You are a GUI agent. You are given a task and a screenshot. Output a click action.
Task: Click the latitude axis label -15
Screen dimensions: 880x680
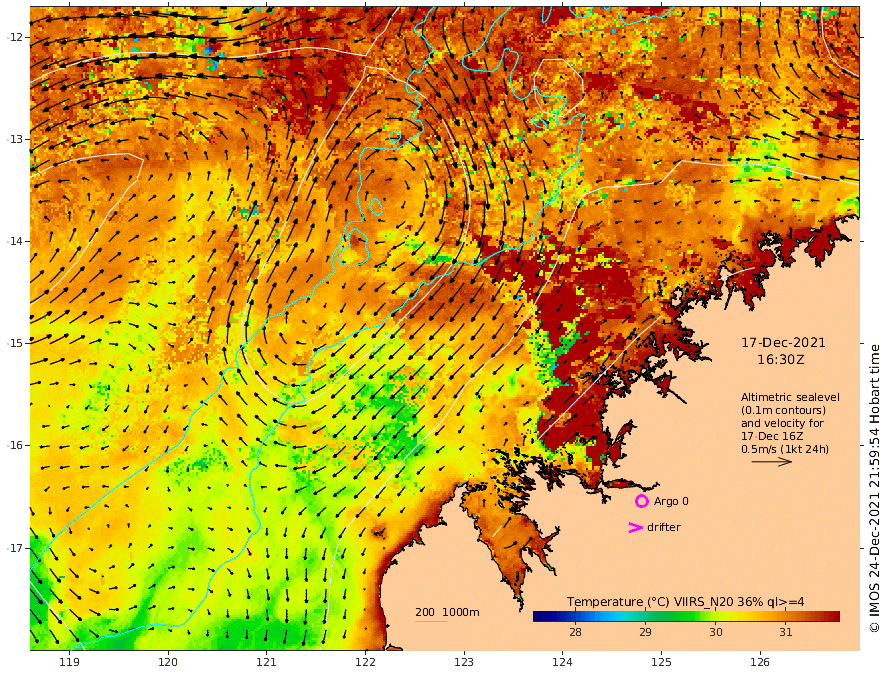click(15, 343)
